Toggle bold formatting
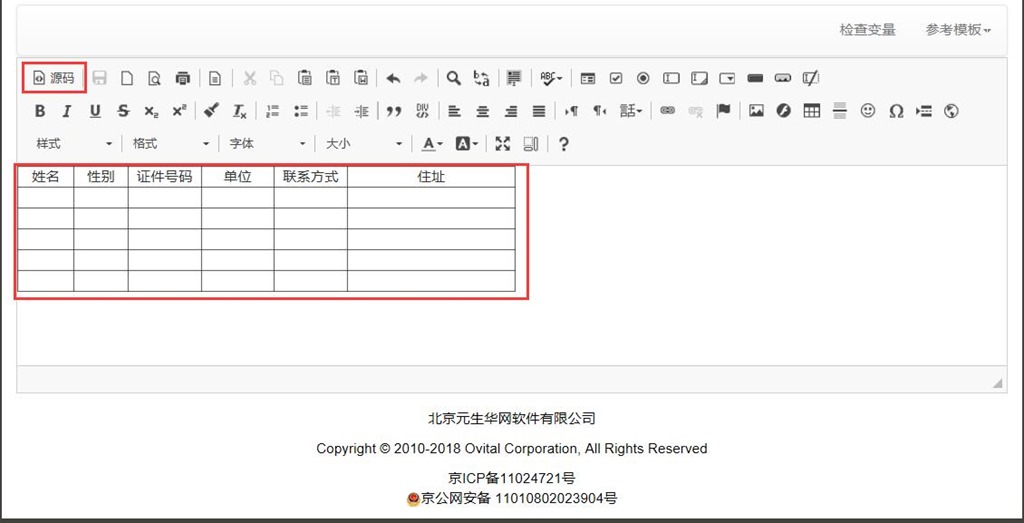1024x523 pixels. click(x=40, y=111)
